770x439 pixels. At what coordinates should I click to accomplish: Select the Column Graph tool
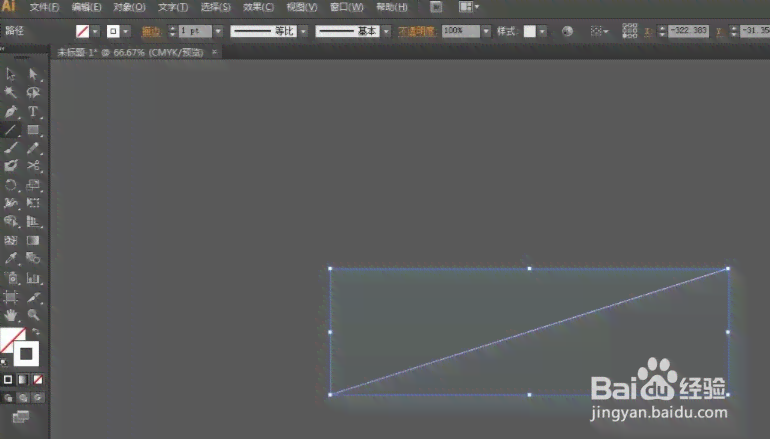[33, 278]
